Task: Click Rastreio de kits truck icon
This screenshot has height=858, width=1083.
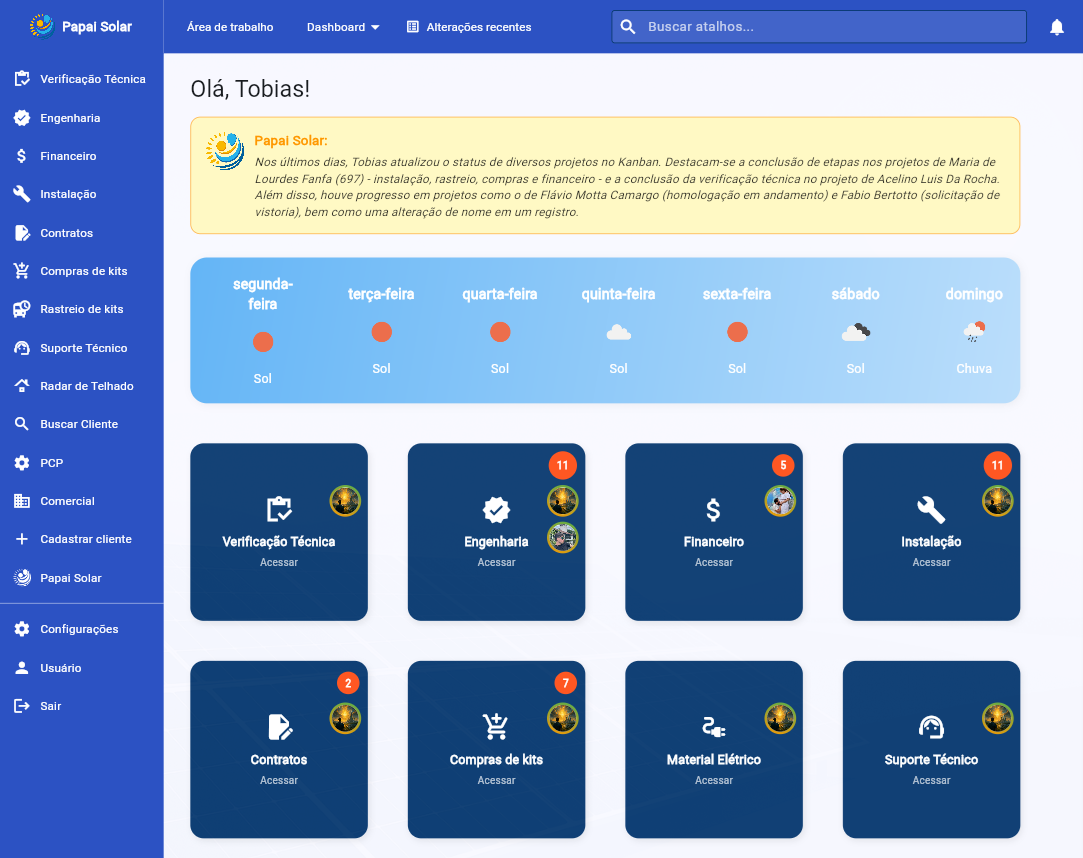Action: coord(22,309)
